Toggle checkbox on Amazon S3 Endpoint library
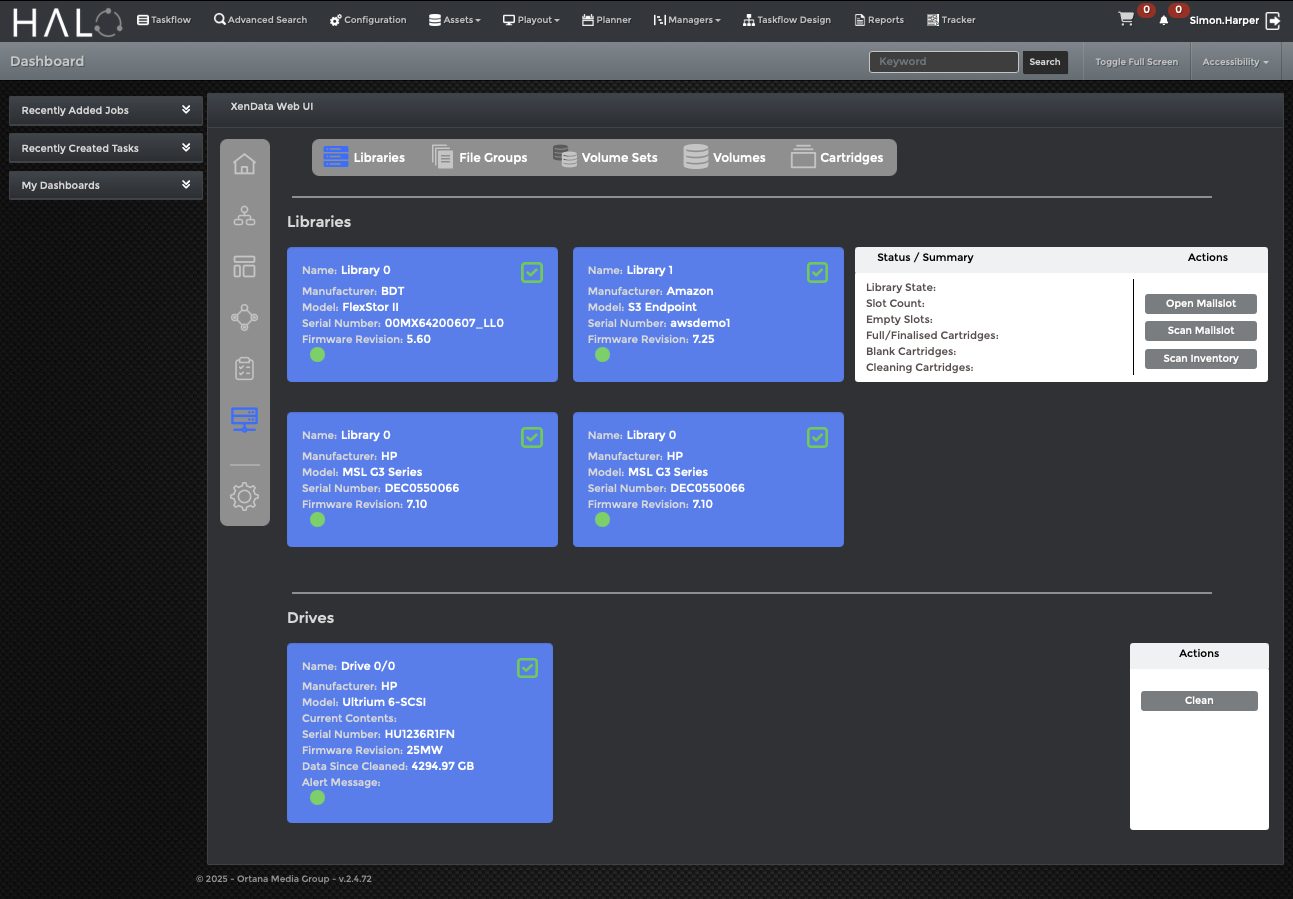The width and height of the screenshot is (1293, 899). (817, 272)
